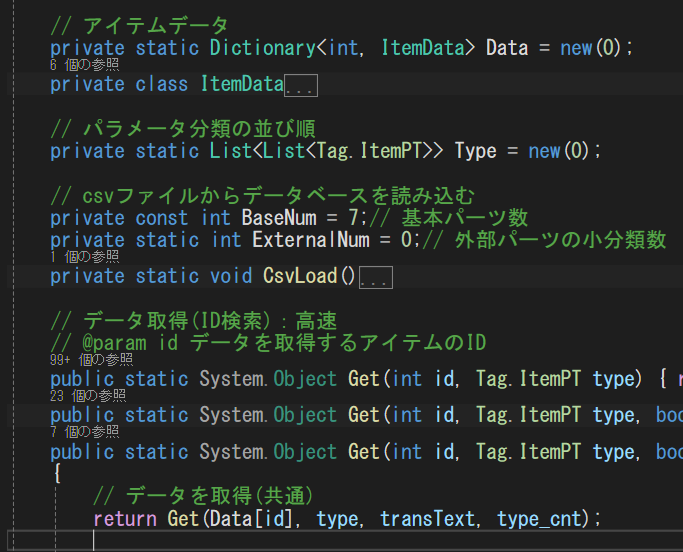Click Data[id] in the return statement
683x552 pixels.
tap(250, 519)
